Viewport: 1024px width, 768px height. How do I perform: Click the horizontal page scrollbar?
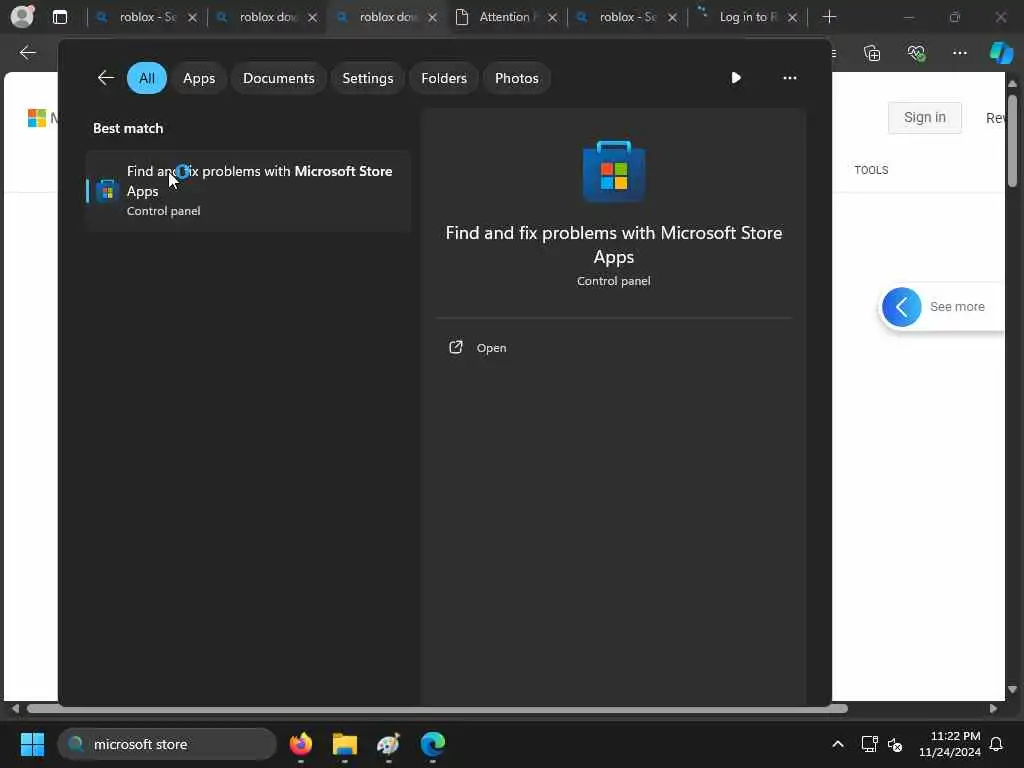pos(437,708)
